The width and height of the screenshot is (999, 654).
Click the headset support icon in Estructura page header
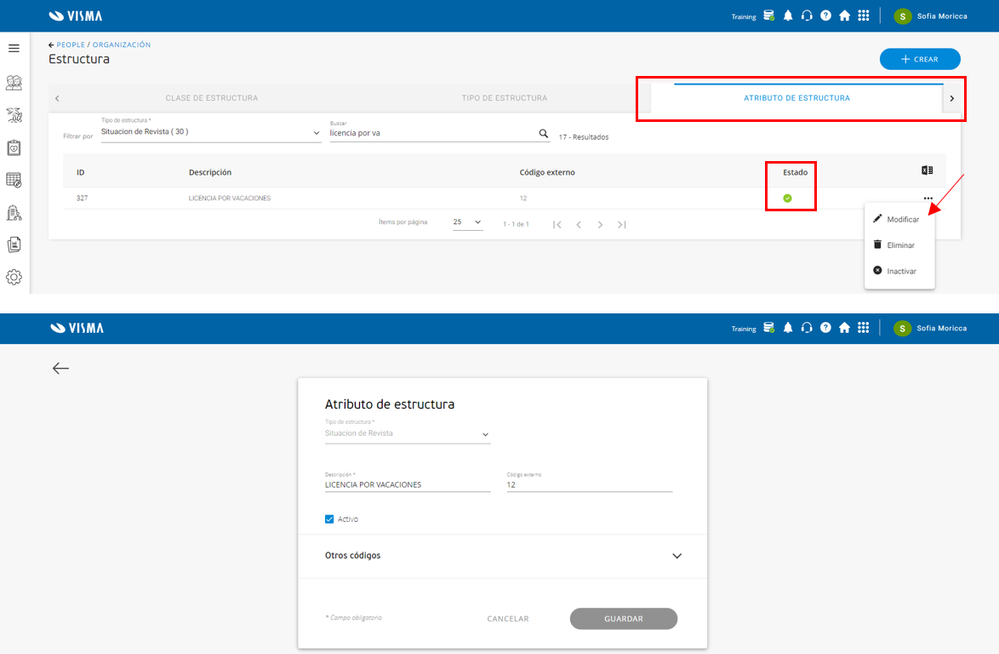point(807,15)
